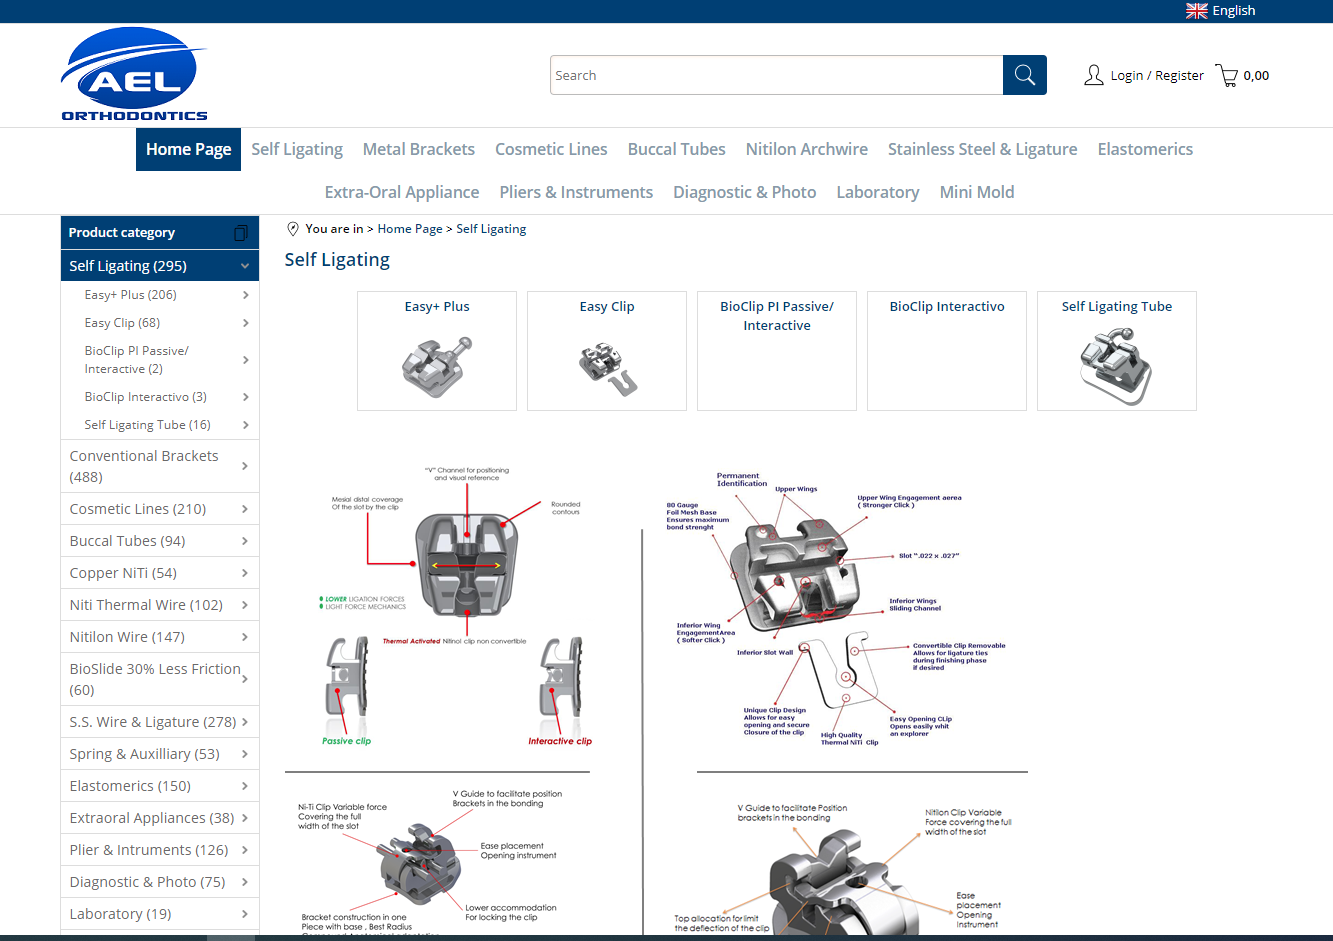The width and height of the screenshot is (1333, 941).
Task: Open the Pliers & Instruments menu
Action: click(576, 192)
